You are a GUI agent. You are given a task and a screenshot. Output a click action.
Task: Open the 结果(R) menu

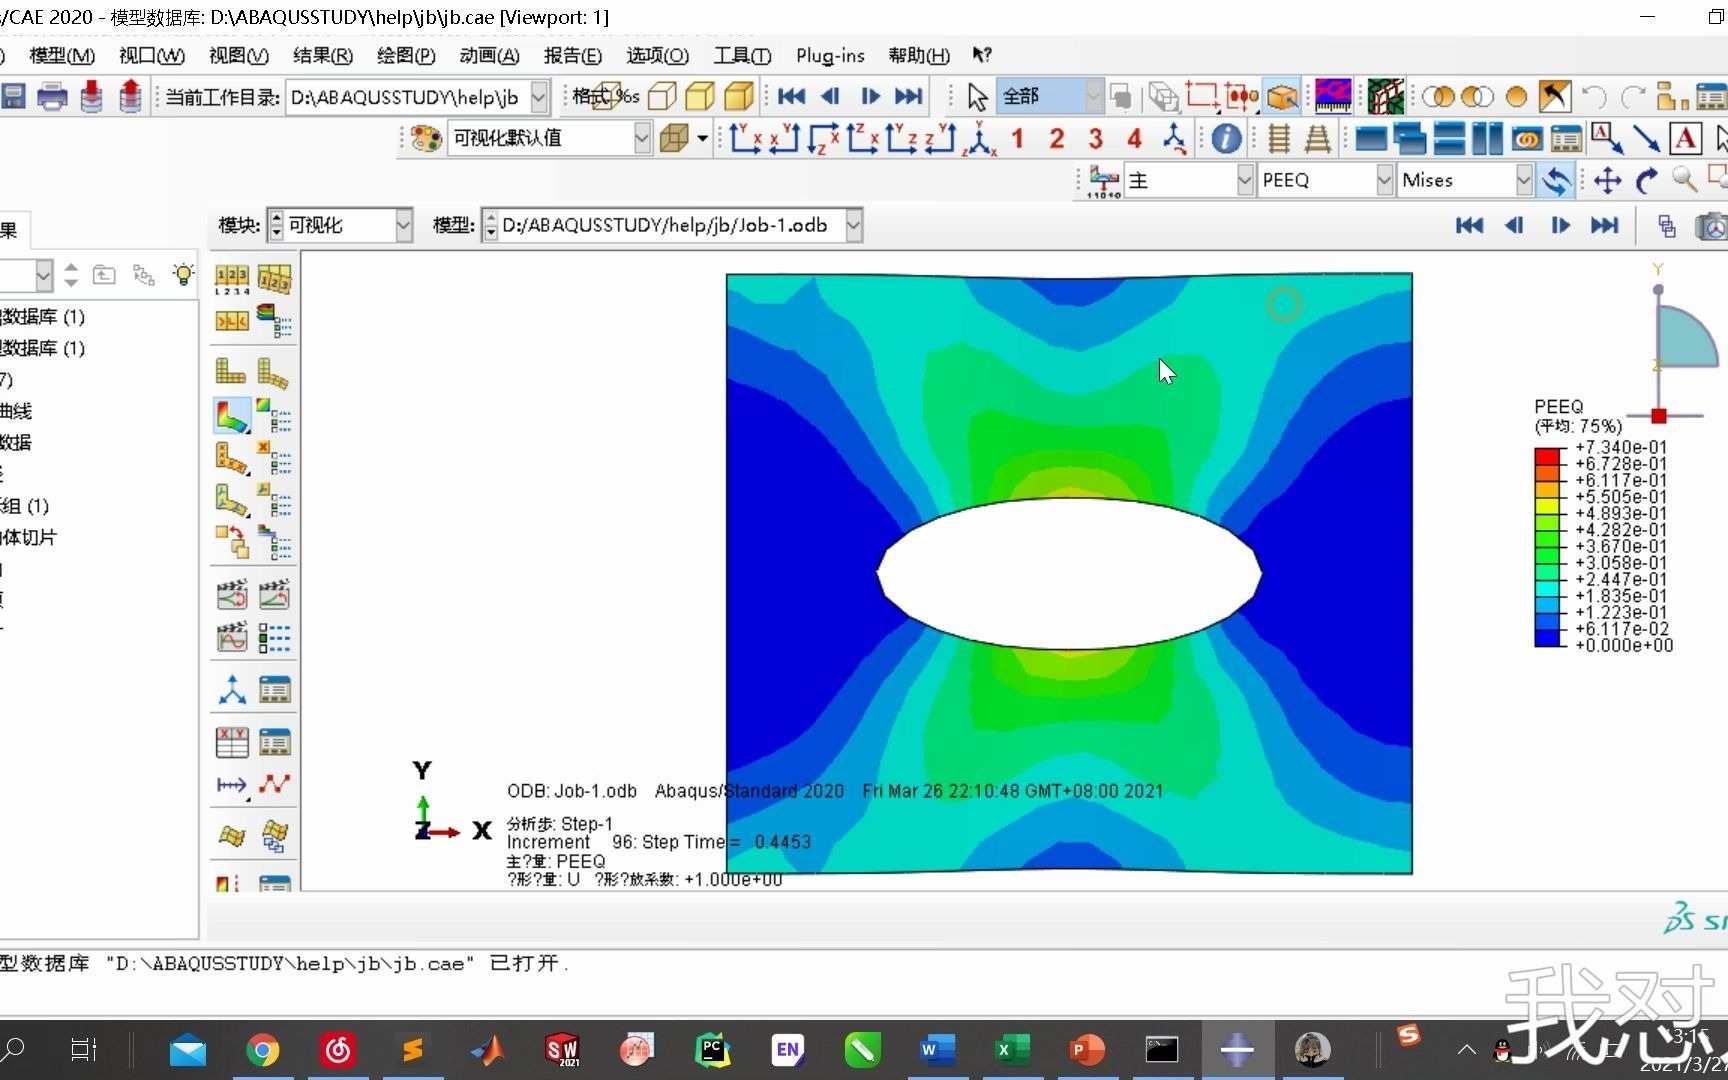(322, 55)
